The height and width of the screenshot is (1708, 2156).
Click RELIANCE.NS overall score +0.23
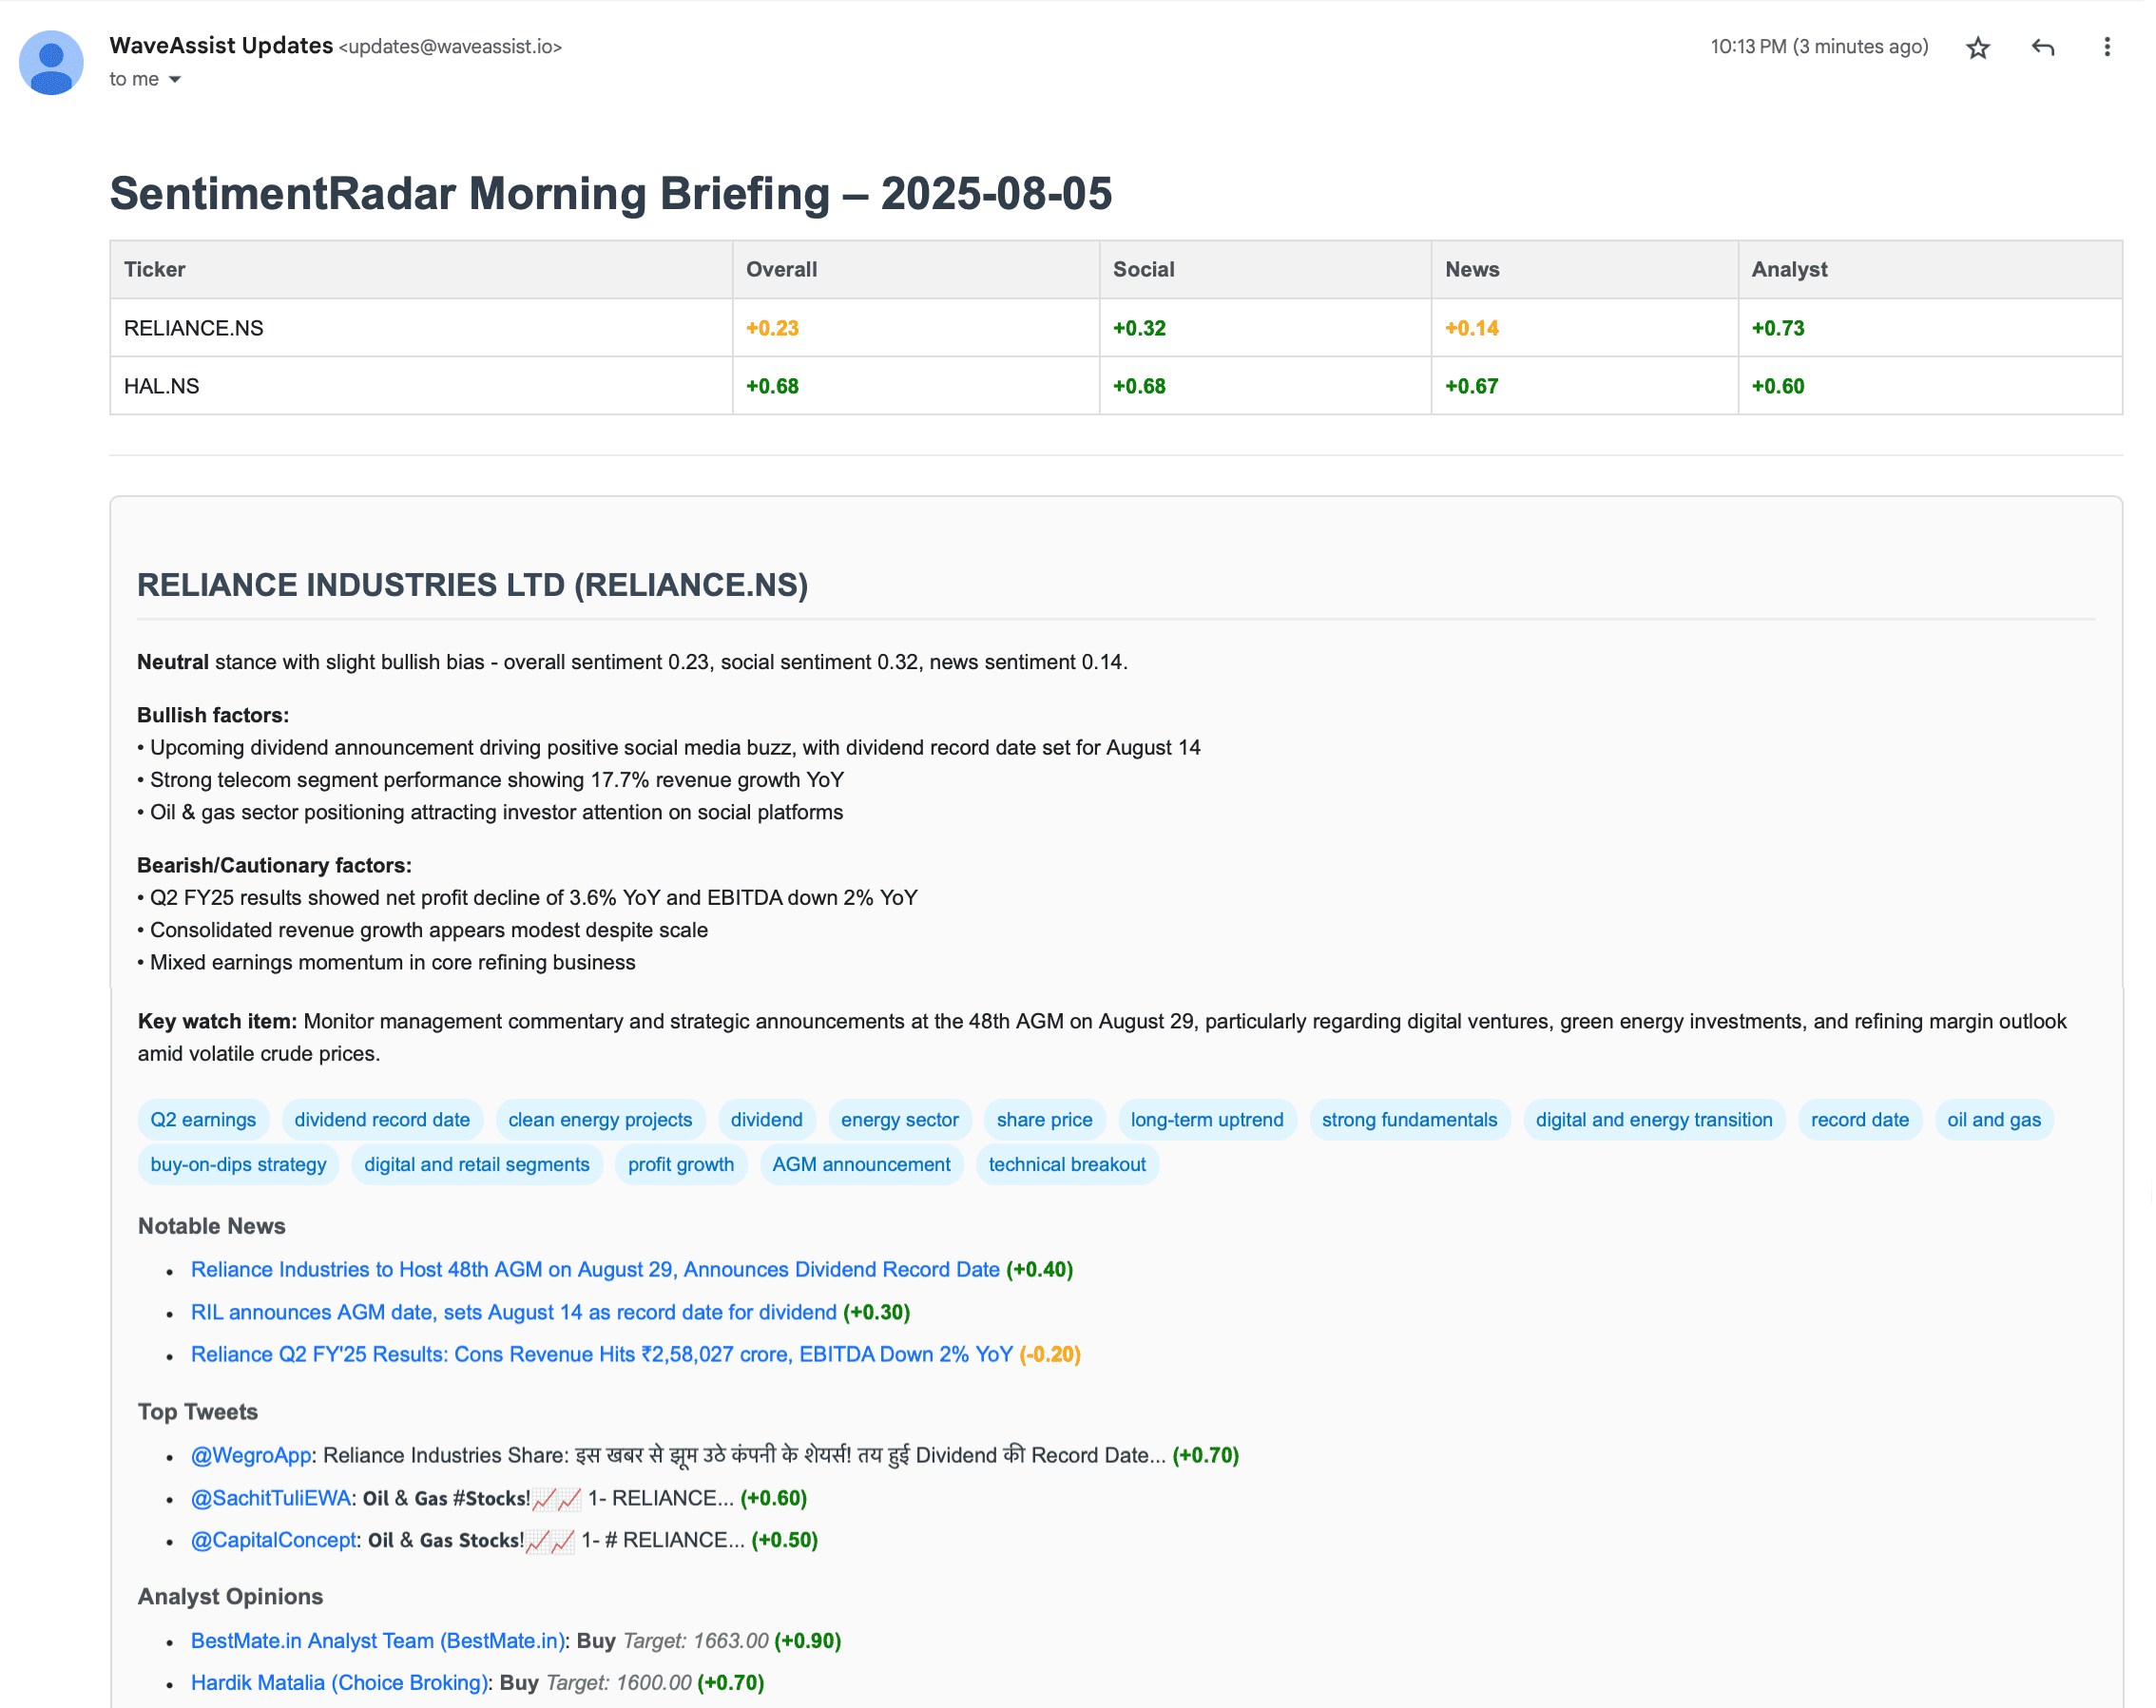pos(772,328)
